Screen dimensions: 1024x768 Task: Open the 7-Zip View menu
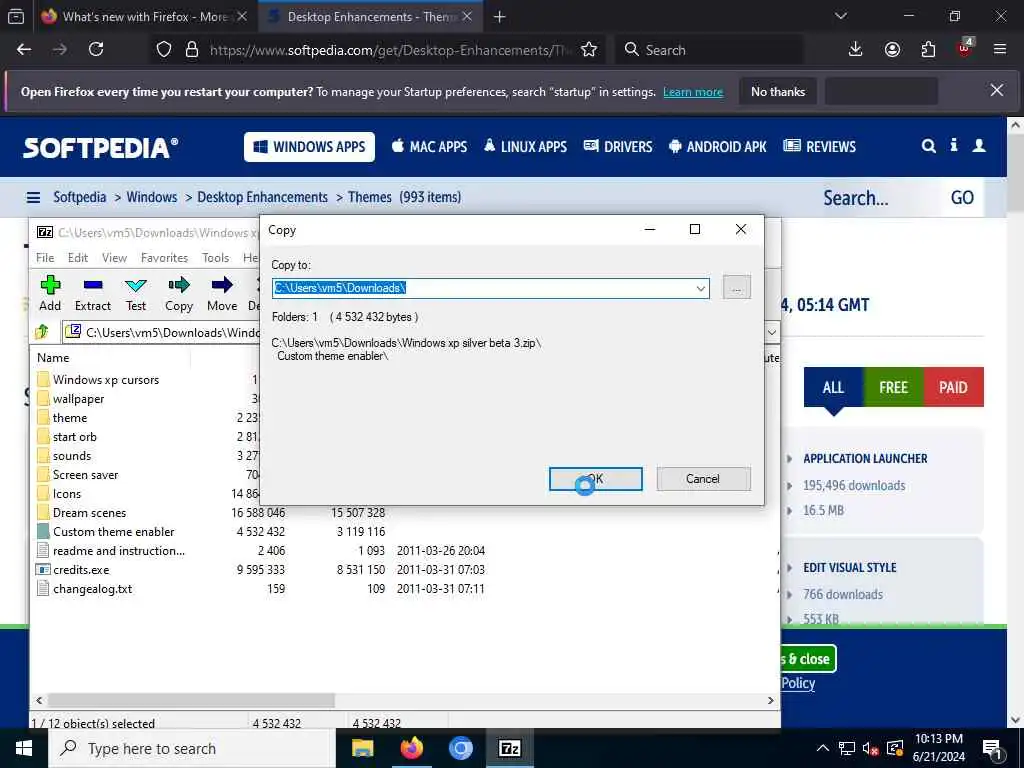click(114, 257)
